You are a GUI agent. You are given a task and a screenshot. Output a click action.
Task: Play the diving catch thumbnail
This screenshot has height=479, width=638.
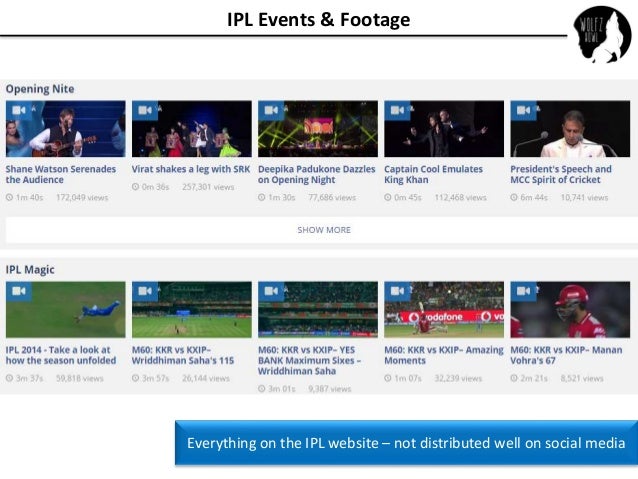pos(66,309)
